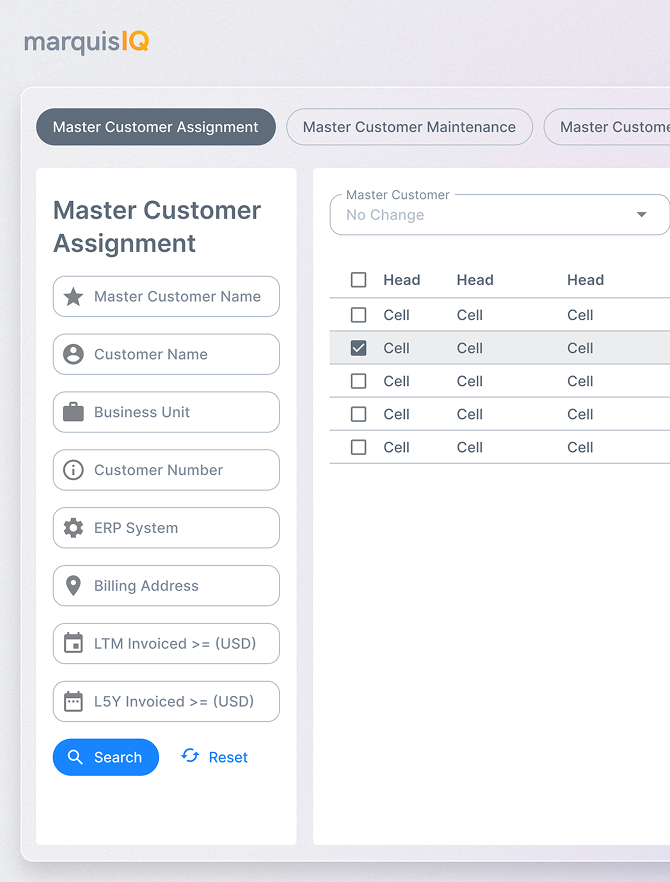Click the blue Search button

[x=106, y=757]
